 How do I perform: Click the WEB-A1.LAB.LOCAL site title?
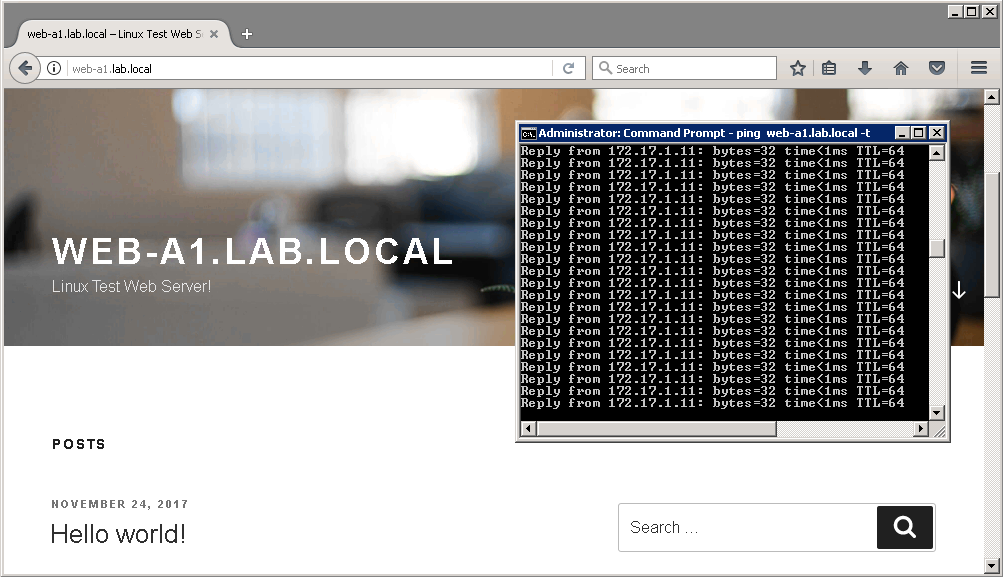click(253, 252)
